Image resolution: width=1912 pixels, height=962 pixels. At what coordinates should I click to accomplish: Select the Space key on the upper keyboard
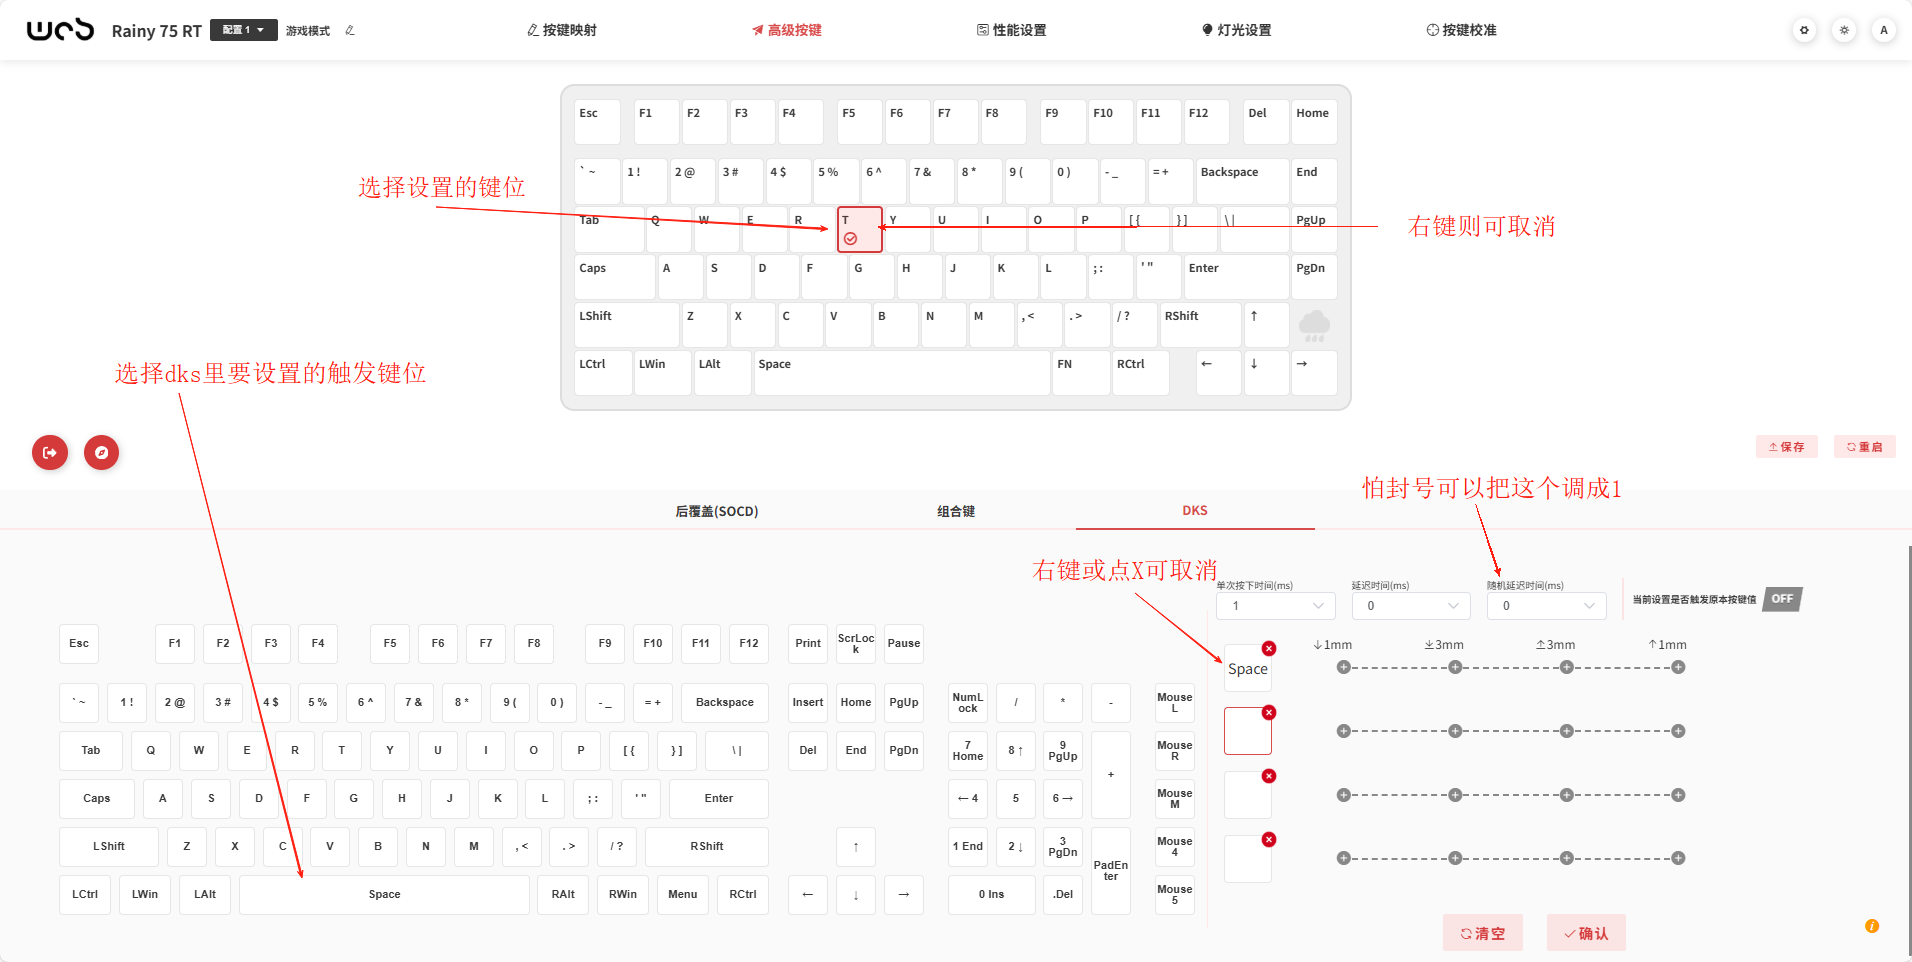[902, 373]
